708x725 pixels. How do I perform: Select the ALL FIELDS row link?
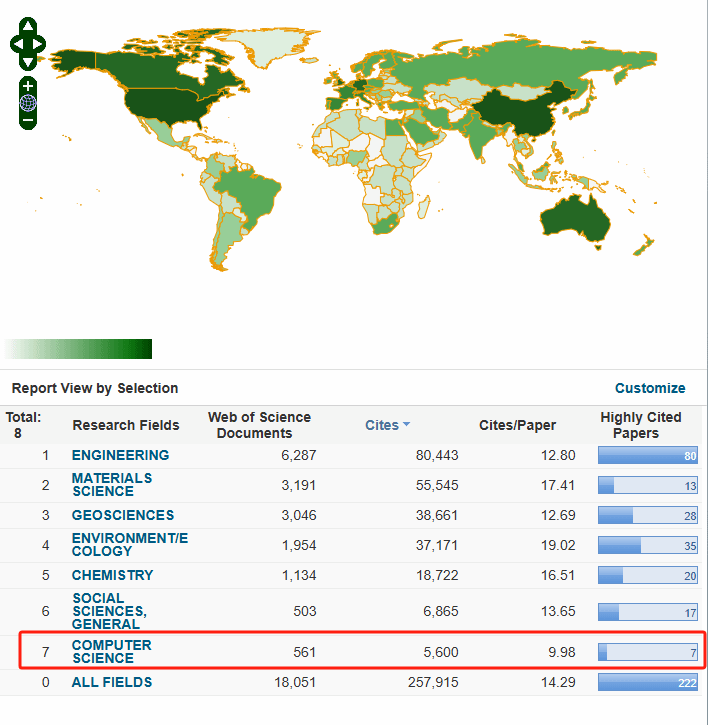coord(112,682)
